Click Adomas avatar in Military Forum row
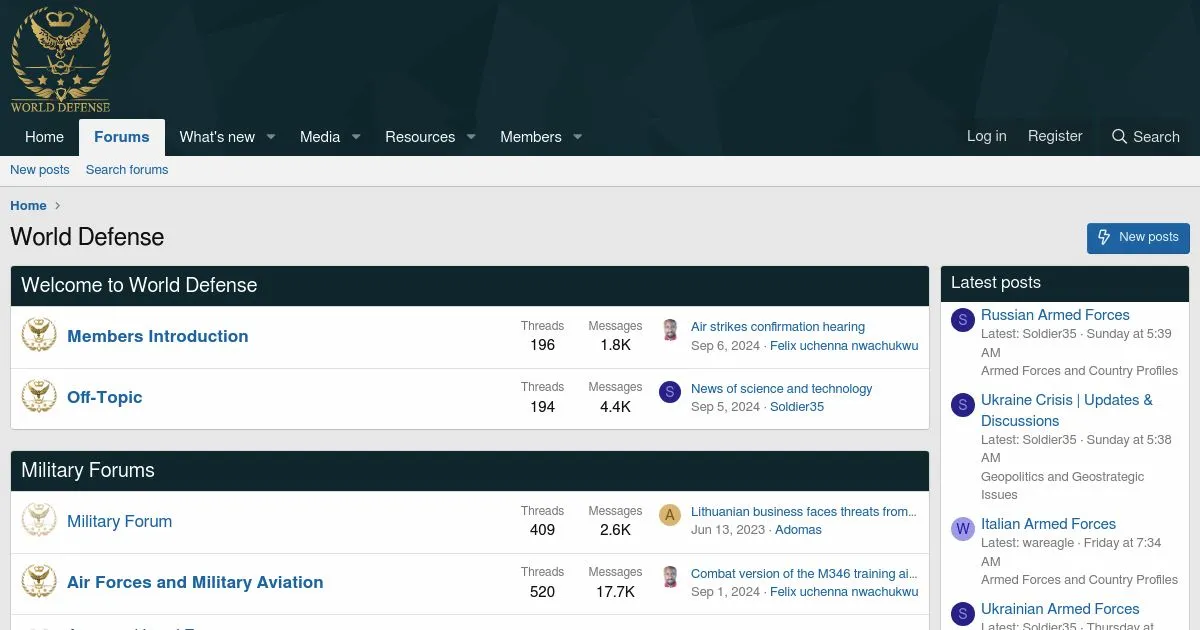Viewport: 1200px width, 630px height. 669,515
